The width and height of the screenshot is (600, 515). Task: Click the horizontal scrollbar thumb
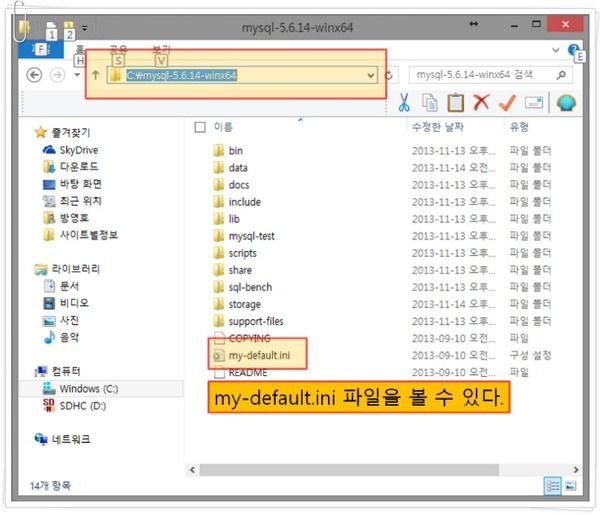coord(349,469)
